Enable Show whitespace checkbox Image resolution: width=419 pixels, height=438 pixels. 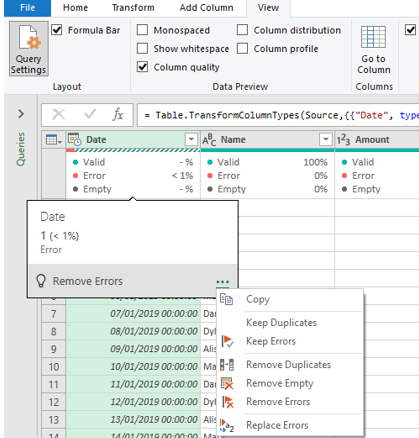(x=142, y=49)
